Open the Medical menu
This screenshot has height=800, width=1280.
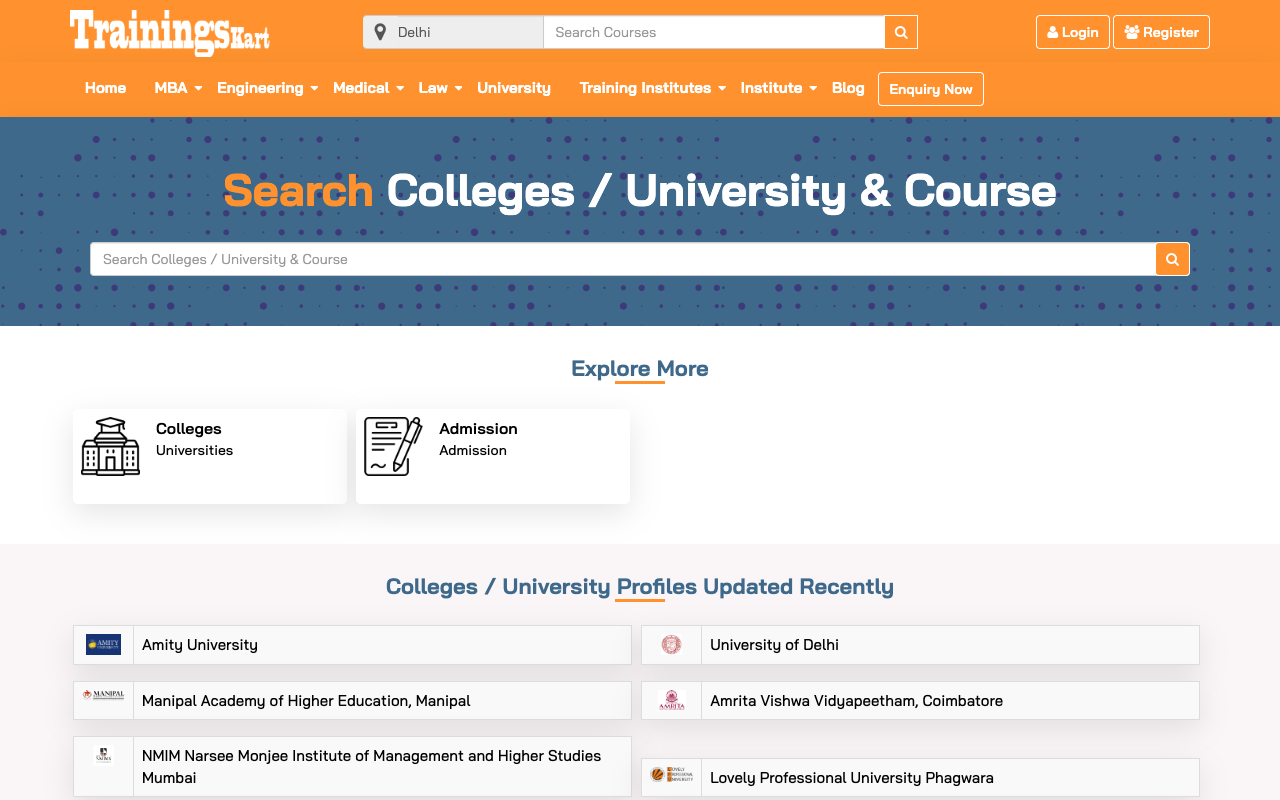click(361, 88)
